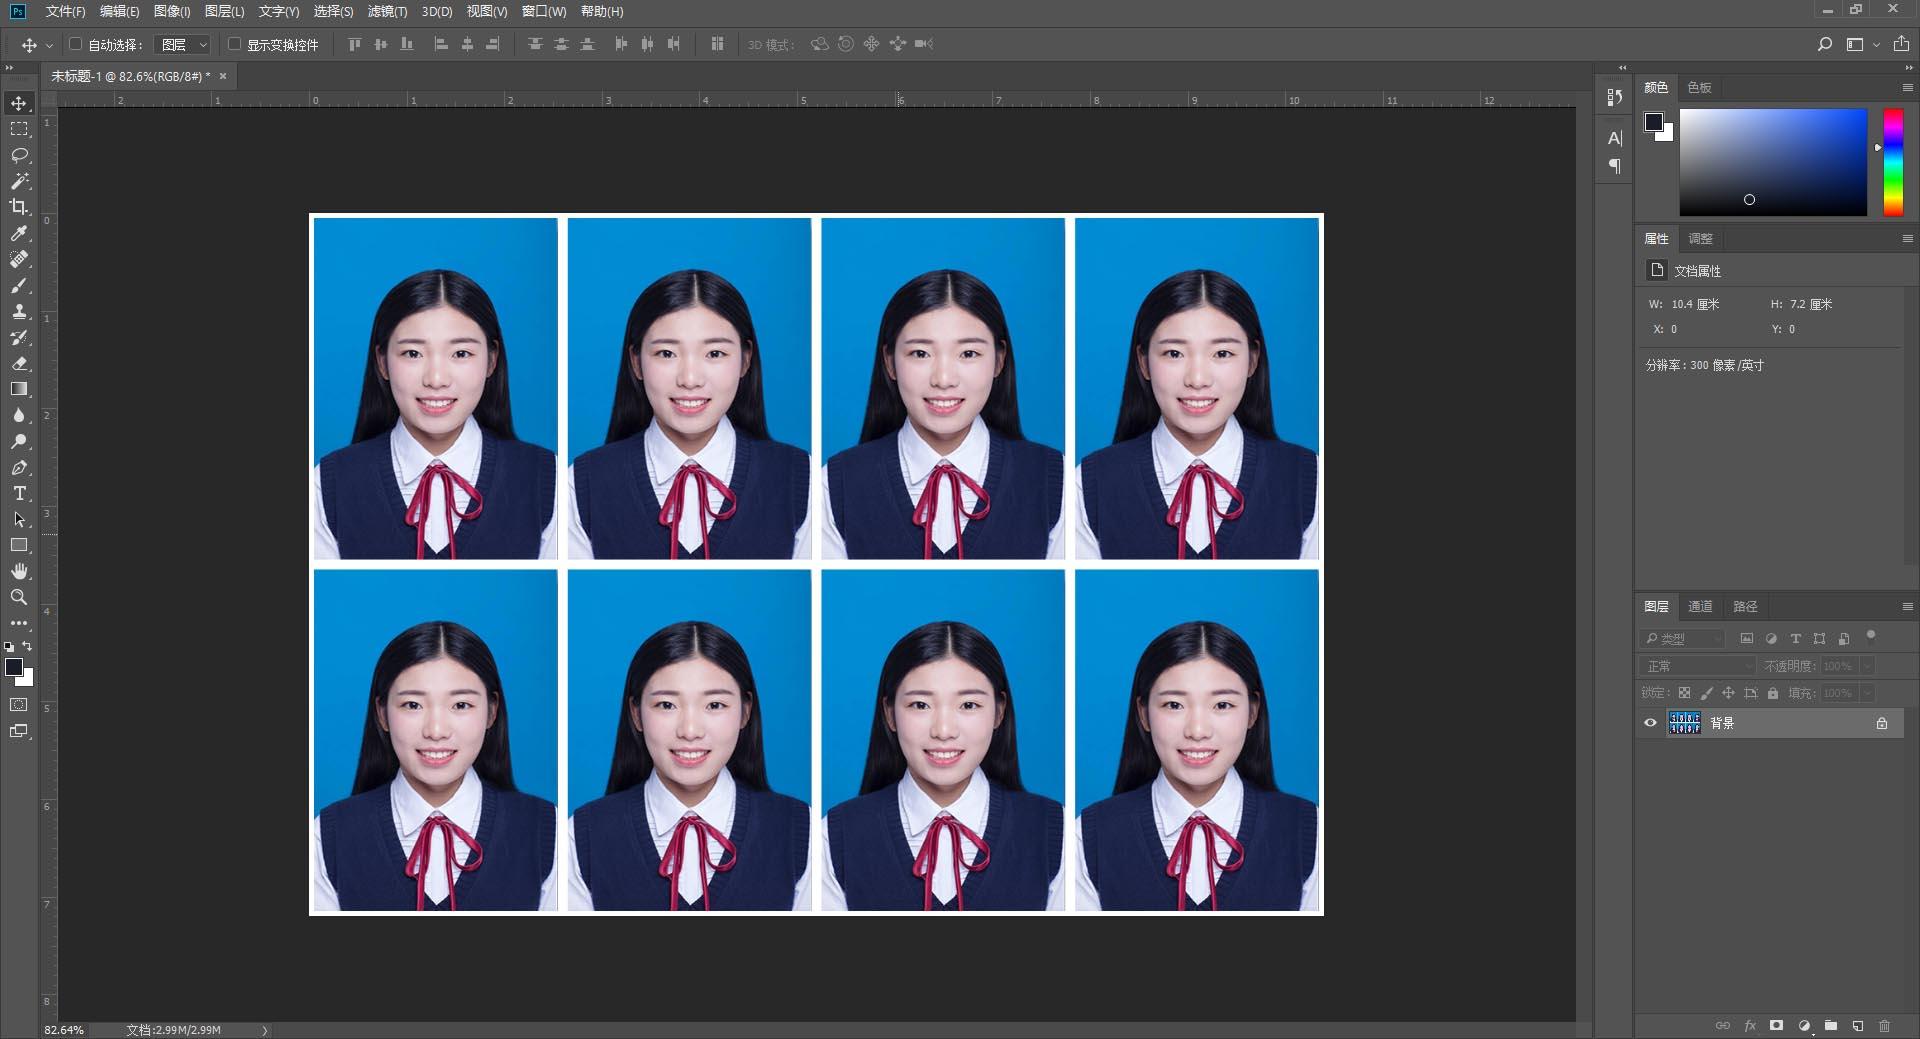
Task: Select the Lasso tool
Action: (19, 155)
